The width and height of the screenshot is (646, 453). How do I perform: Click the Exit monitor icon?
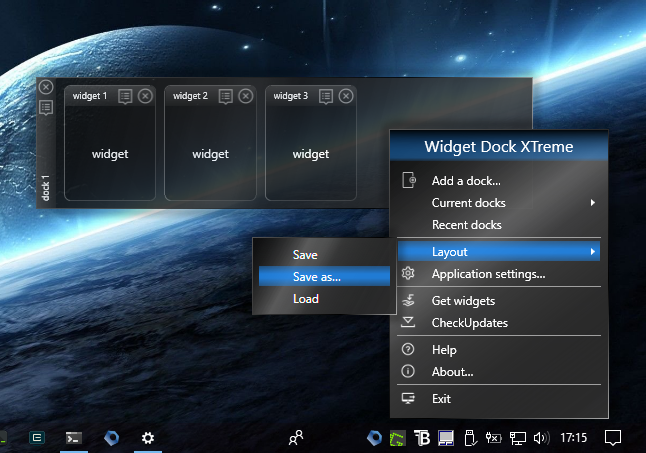(408, 398)
